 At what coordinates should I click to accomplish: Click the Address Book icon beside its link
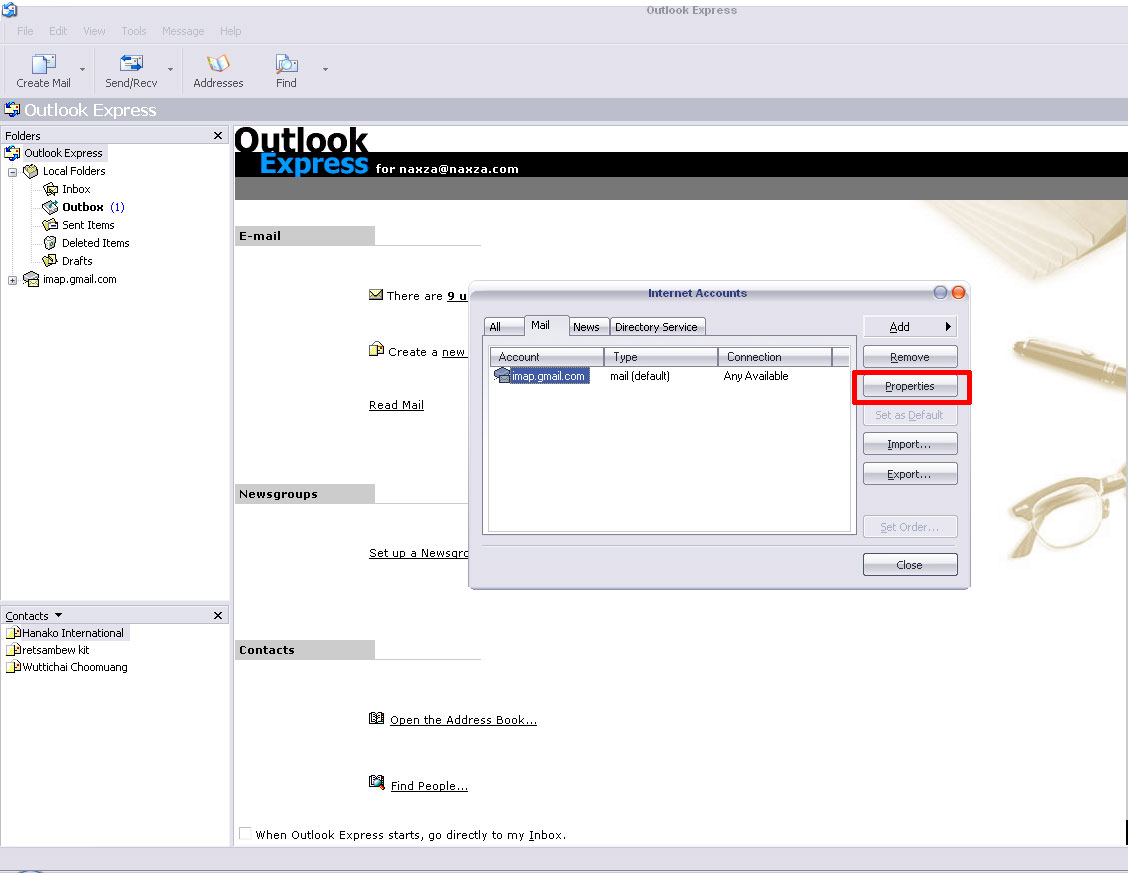[x=376, y=718]
